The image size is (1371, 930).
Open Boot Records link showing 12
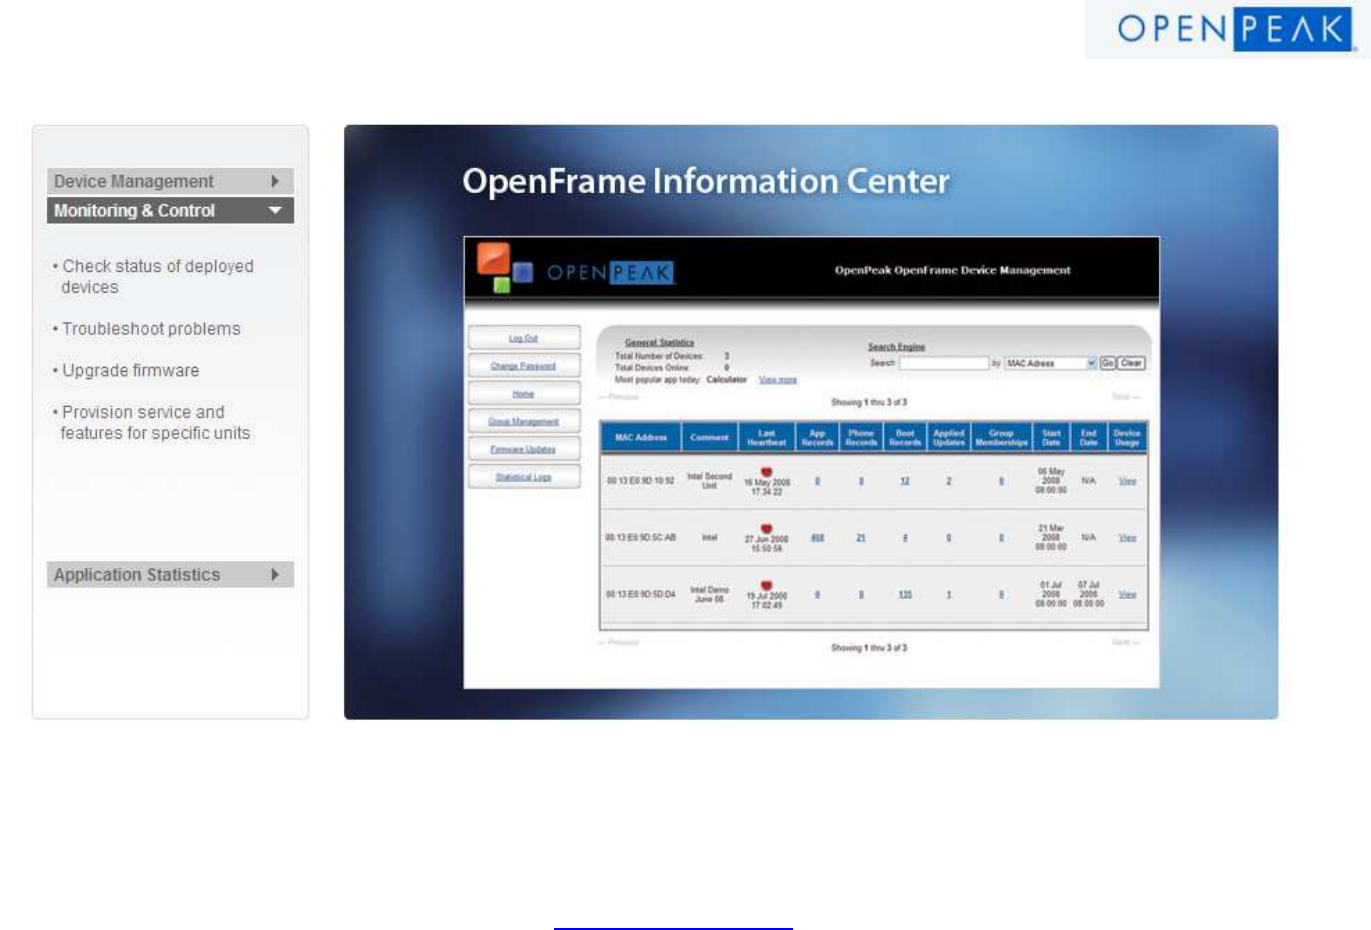point(905,481)
